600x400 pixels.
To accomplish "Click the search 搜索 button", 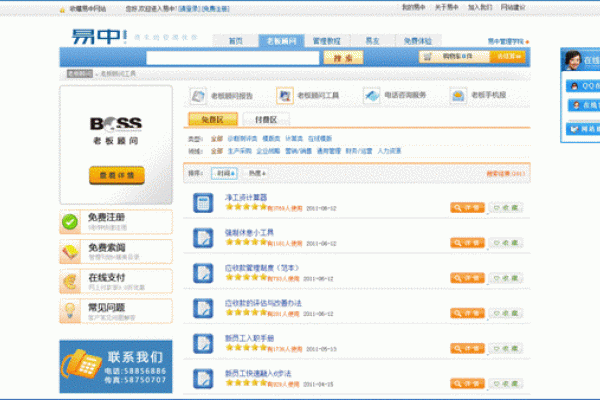I will [x=343, y=58].
